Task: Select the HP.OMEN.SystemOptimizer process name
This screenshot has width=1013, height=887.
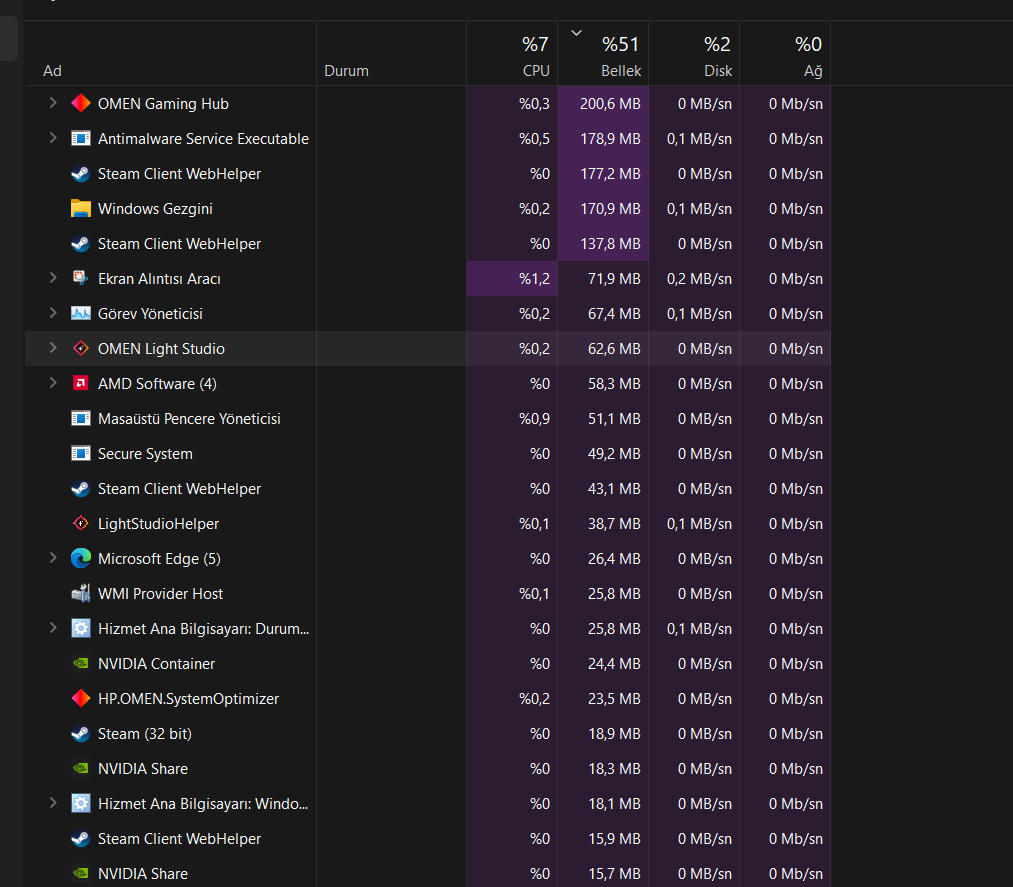Action: pyautogui.click(x=188, y=699)
